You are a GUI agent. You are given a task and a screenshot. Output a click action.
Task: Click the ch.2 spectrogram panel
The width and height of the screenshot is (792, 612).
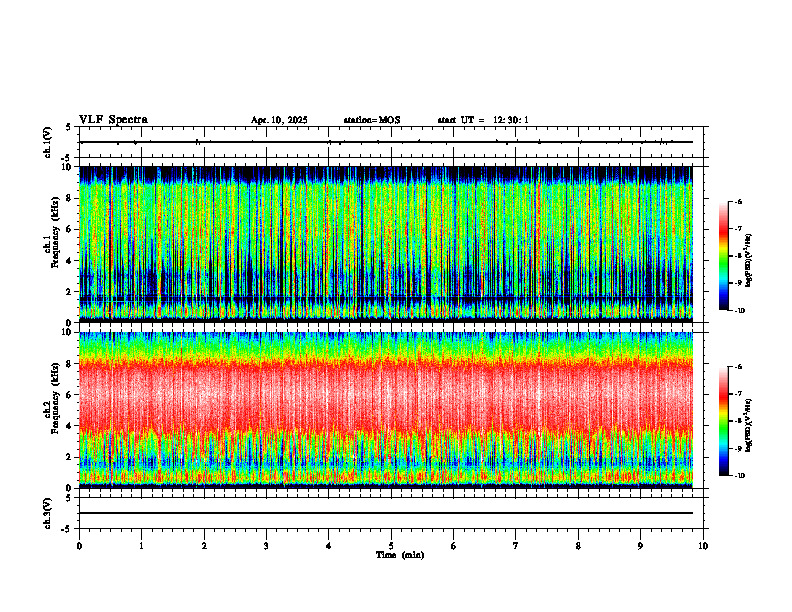tap(386, 410)
